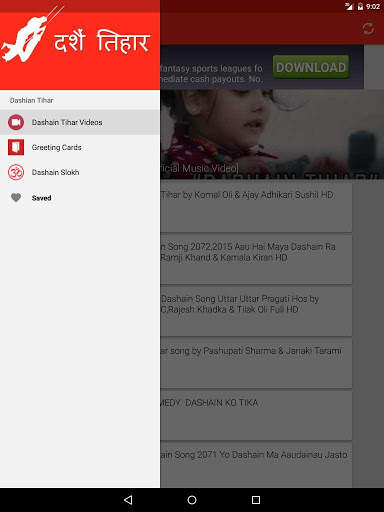Tap the Dashian Tihar section header
Image resolution: width=384 pixels, height=512 pixels.
coord(31,100)
